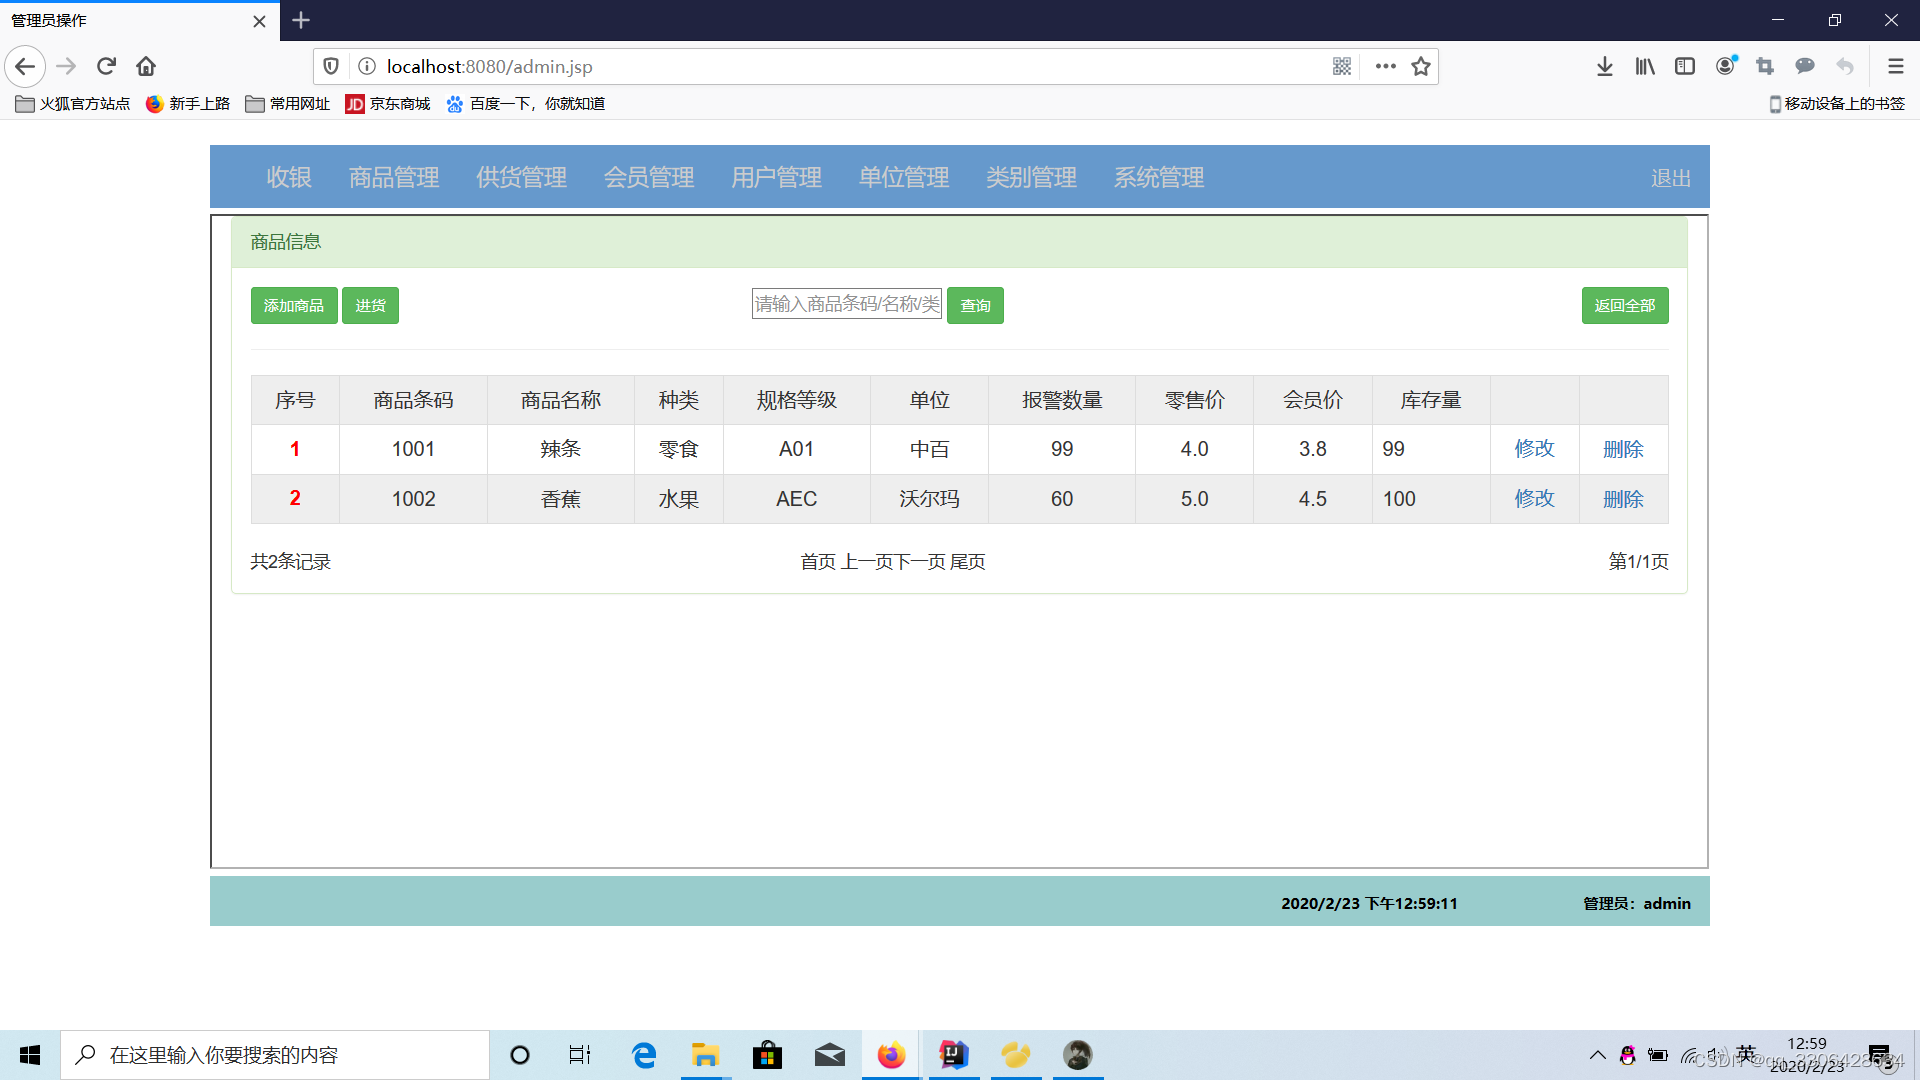Open 百度一下 bookmark
This screenshot has height=1080, width=1920.
(x=526, y=104)
